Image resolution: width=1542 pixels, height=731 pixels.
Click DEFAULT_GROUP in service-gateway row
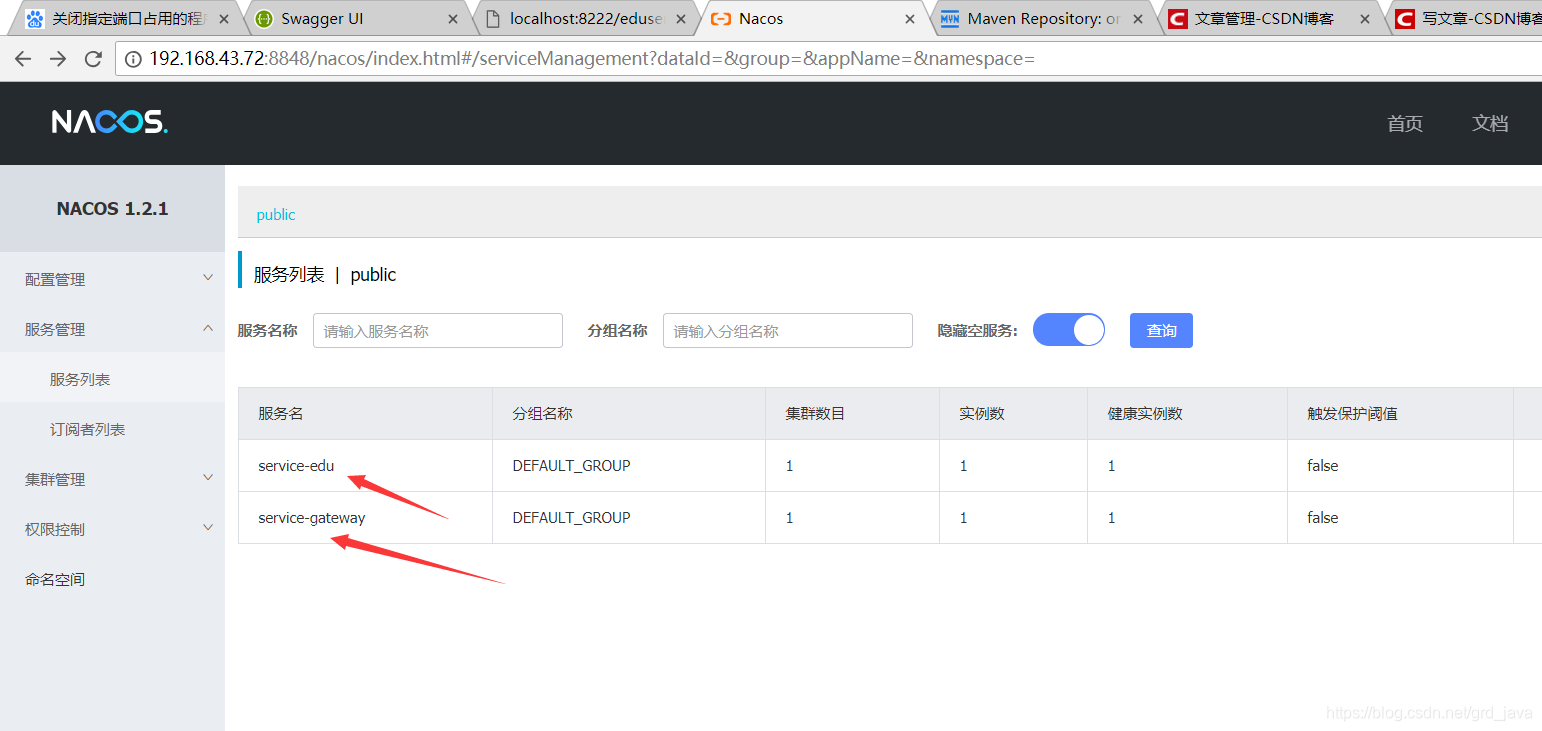[572, 518]
